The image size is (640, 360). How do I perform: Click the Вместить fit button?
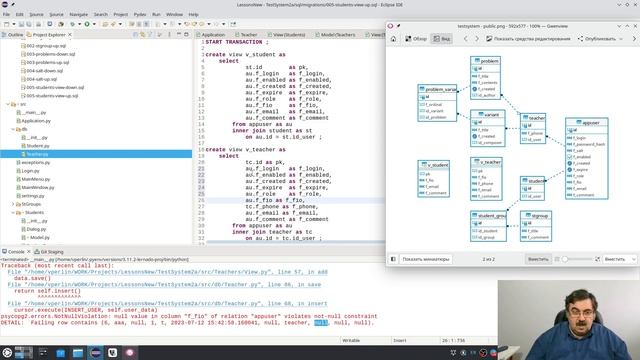[x=538, y=259]
